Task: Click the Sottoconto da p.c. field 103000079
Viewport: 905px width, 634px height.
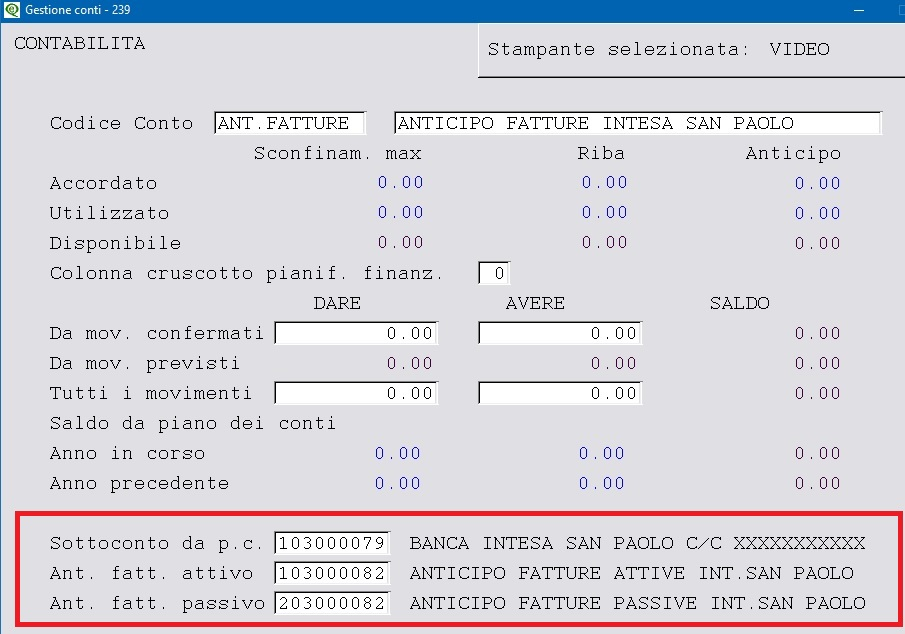Action: tap(332, 543)
